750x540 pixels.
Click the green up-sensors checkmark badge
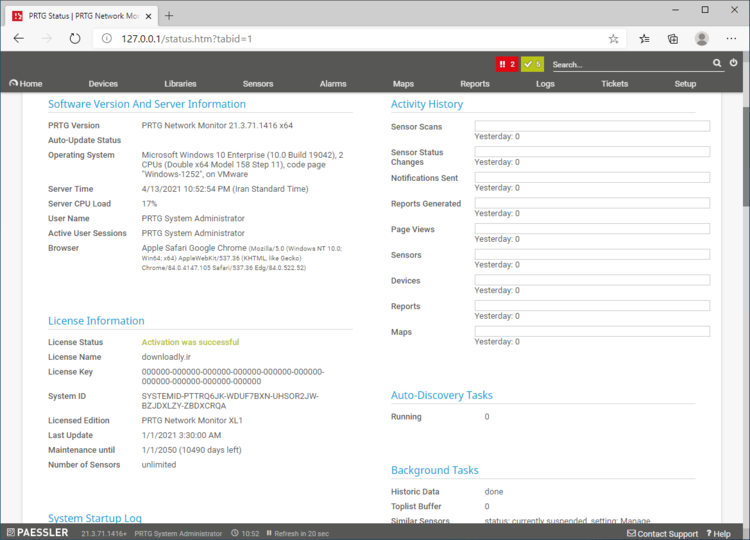(x=533, y=64)
